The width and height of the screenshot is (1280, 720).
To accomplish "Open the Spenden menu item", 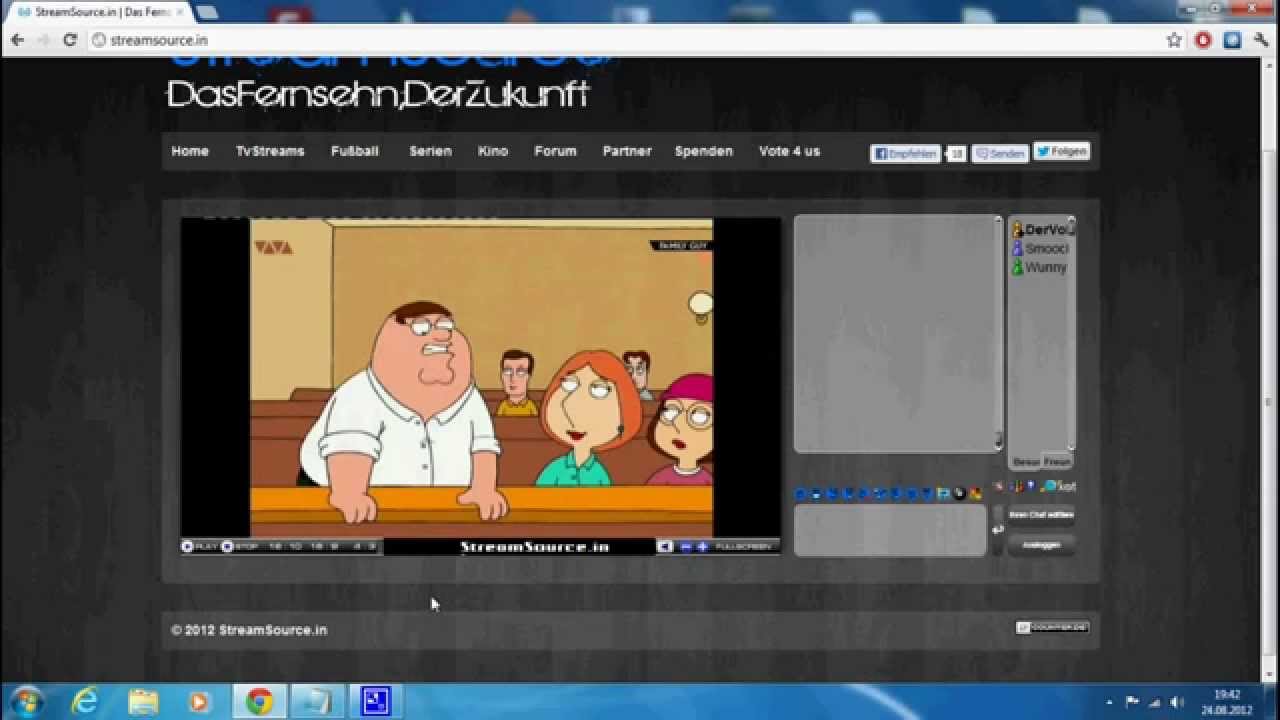I will (x=704, y=151).
